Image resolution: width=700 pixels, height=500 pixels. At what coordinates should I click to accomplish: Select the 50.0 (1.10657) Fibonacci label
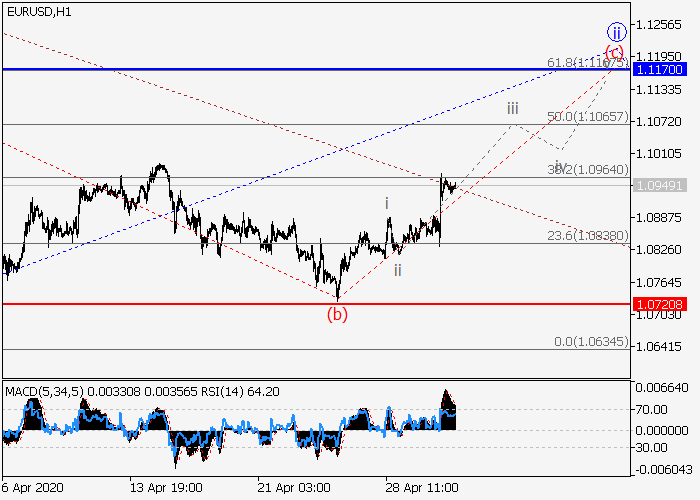click(x=587, y=117)
